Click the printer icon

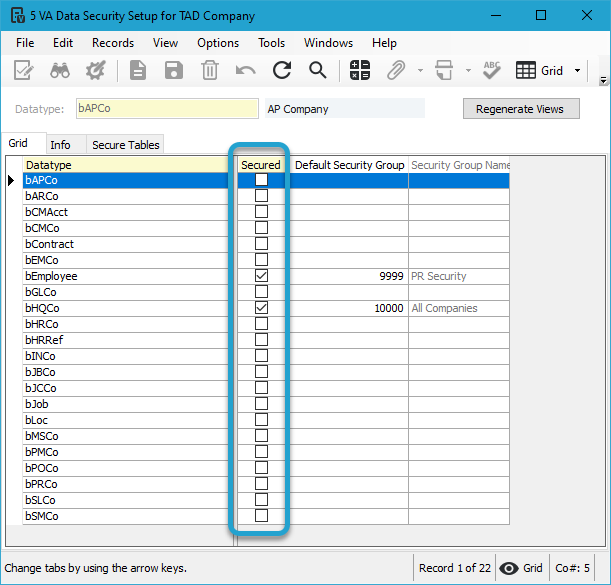pyautogui.click(x=444, y=71)
